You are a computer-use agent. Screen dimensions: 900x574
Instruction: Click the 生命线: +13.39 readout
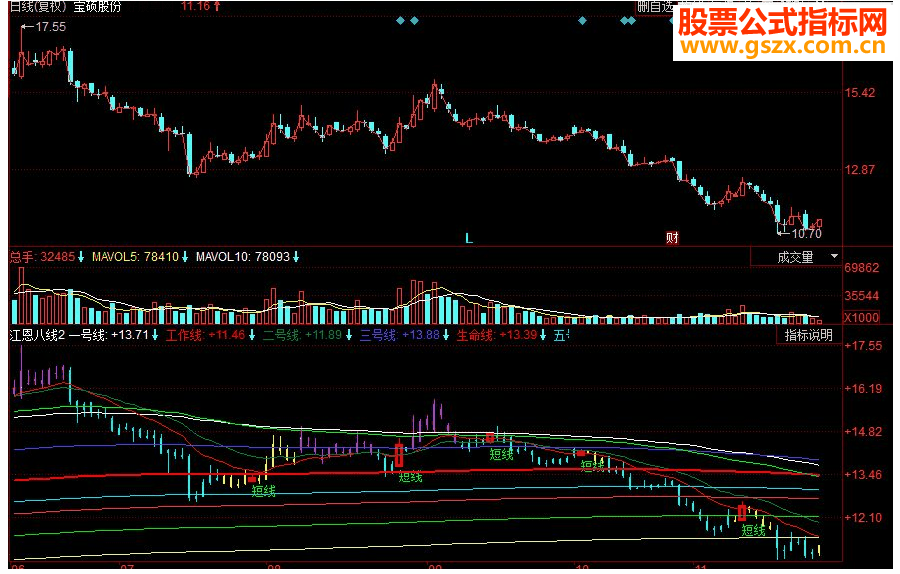496,335
